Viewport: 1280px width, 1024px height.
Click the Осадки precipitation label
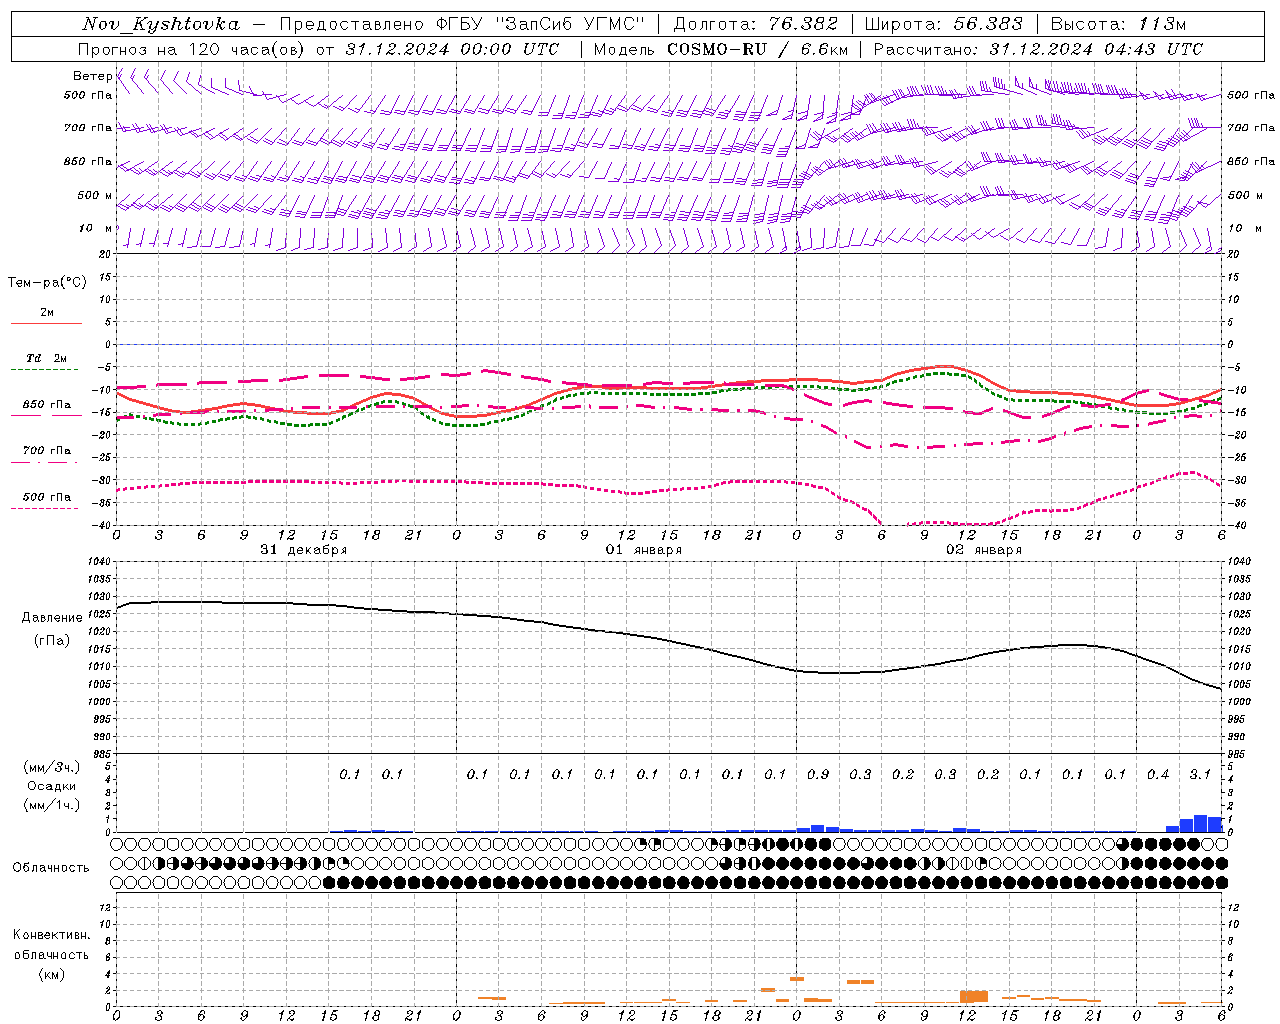pos(52,786)
